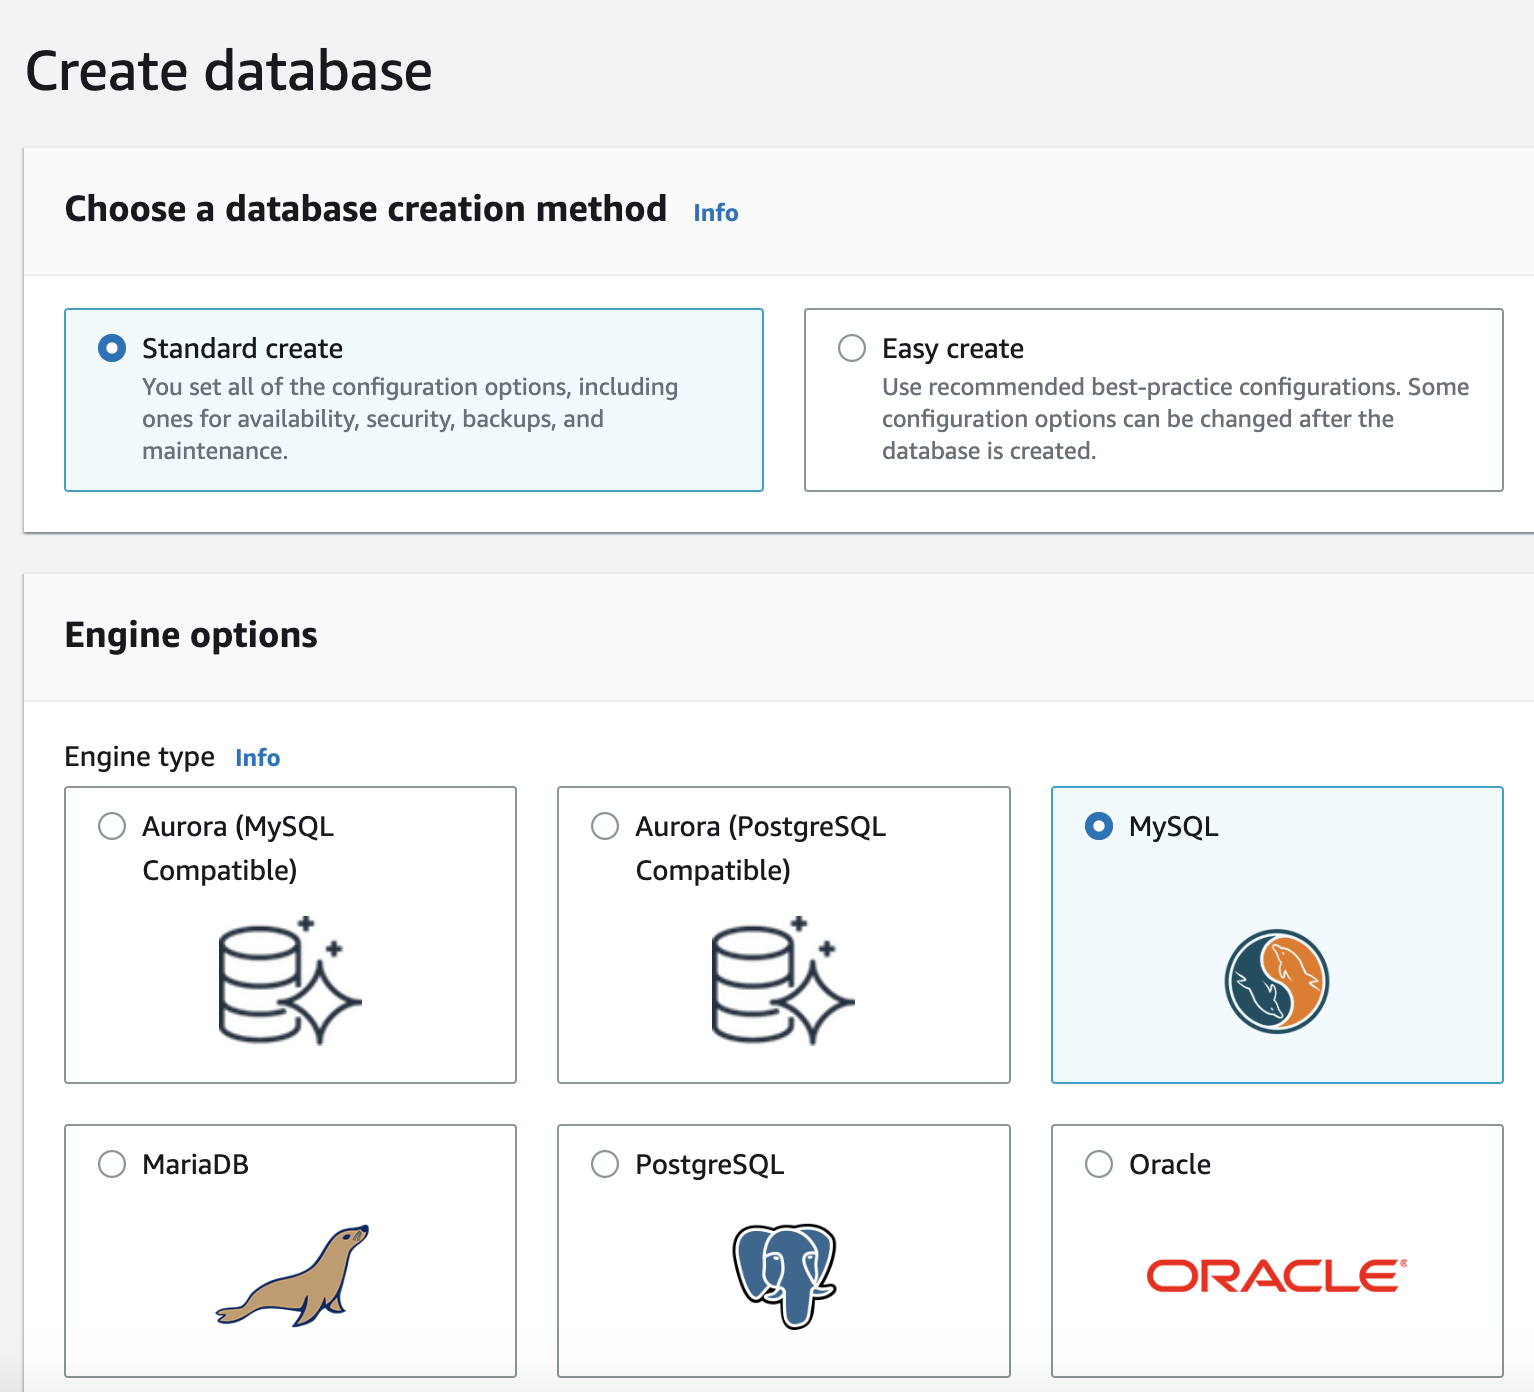Click the 'MariaDB' engine label

pos(195,1164)
